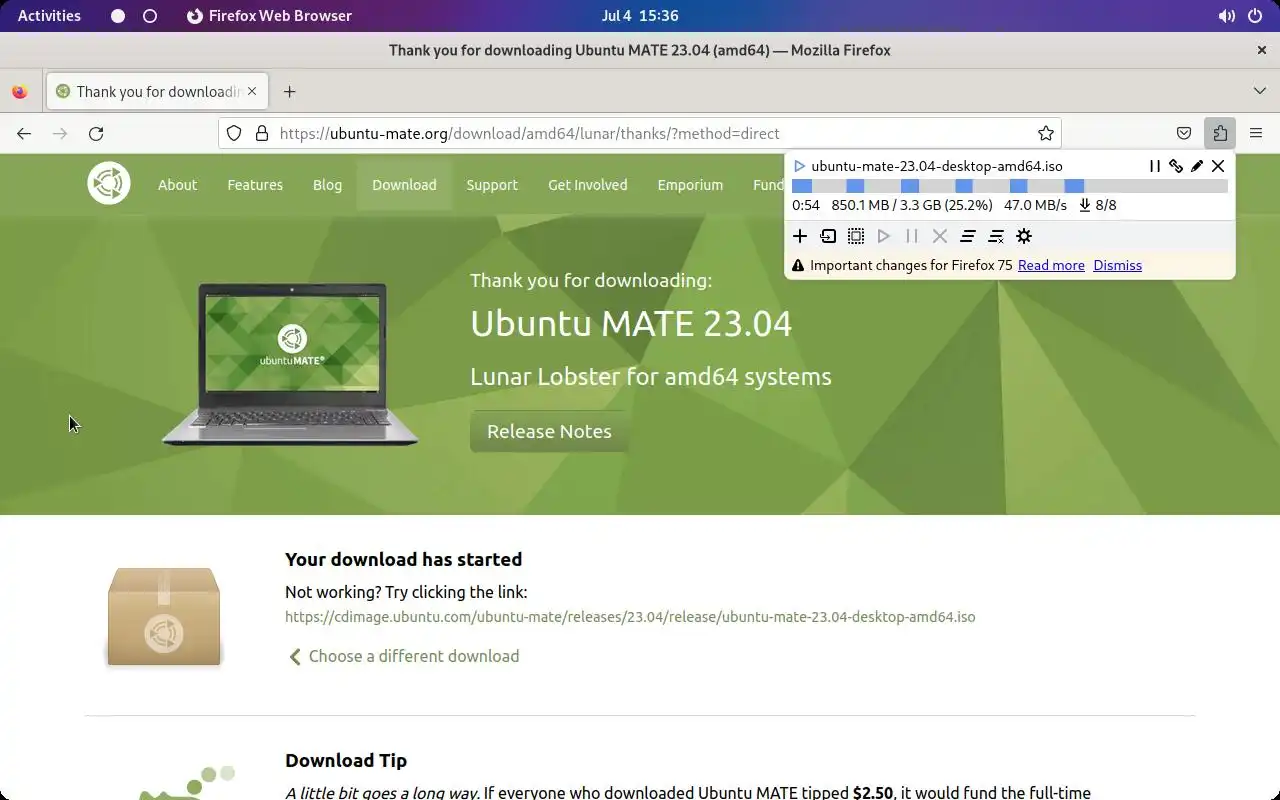
Task: Click the play status icon beside filename
Action: [x=799, y=166]
